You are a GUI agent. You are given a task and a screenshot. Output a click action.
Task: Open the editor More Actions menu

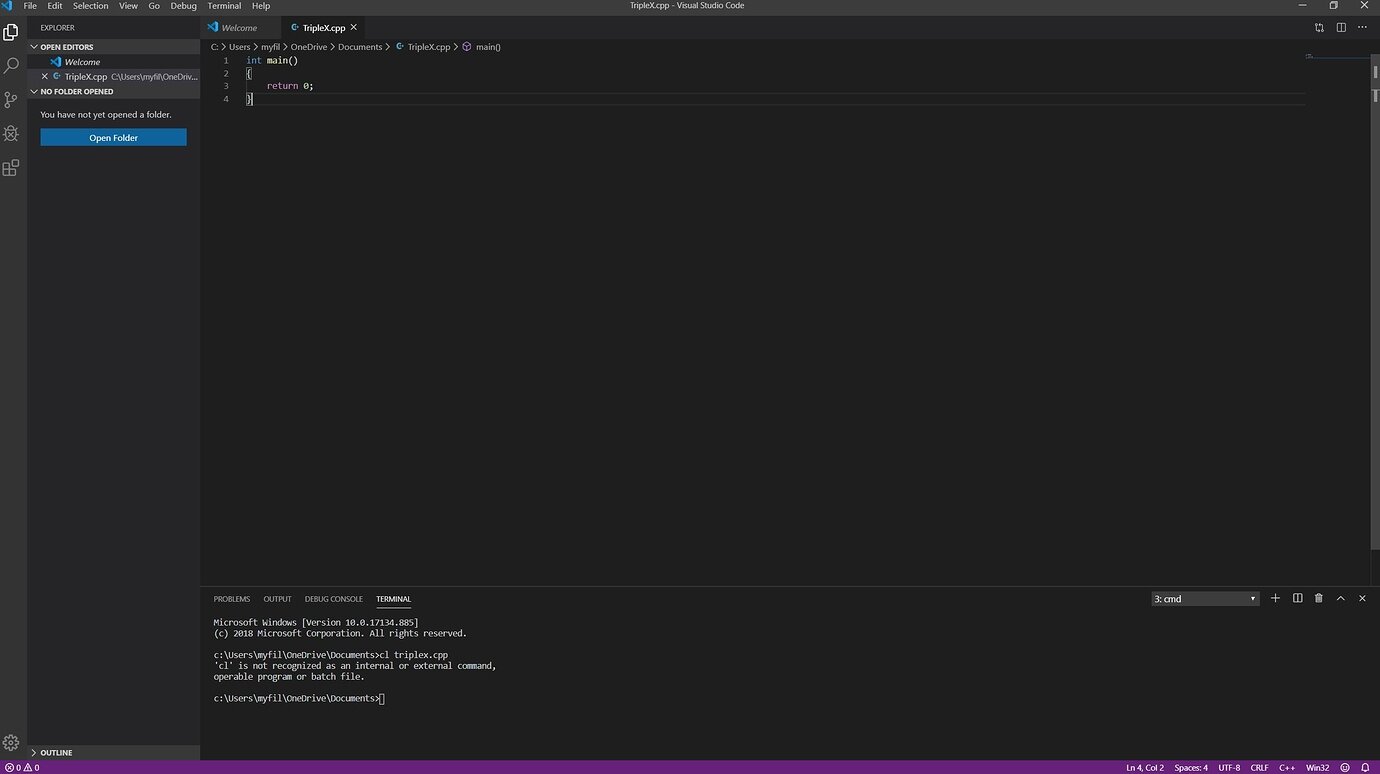(1363, 28)
